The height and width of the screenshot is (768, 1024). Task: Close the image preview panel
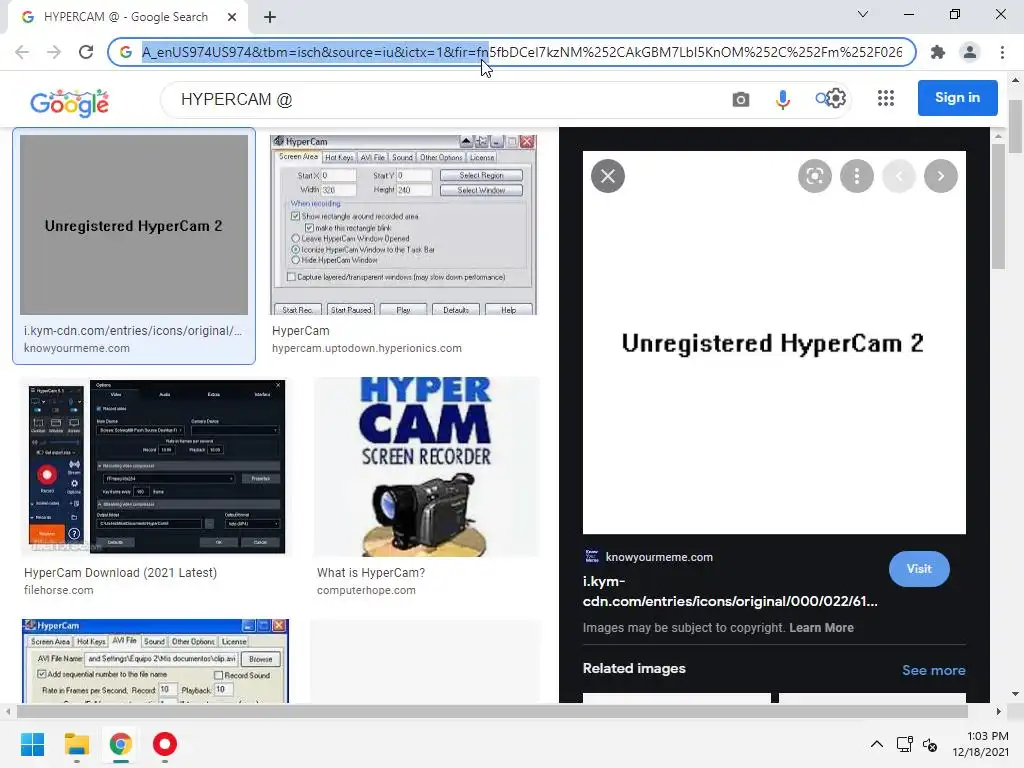[x=608, y=176]
